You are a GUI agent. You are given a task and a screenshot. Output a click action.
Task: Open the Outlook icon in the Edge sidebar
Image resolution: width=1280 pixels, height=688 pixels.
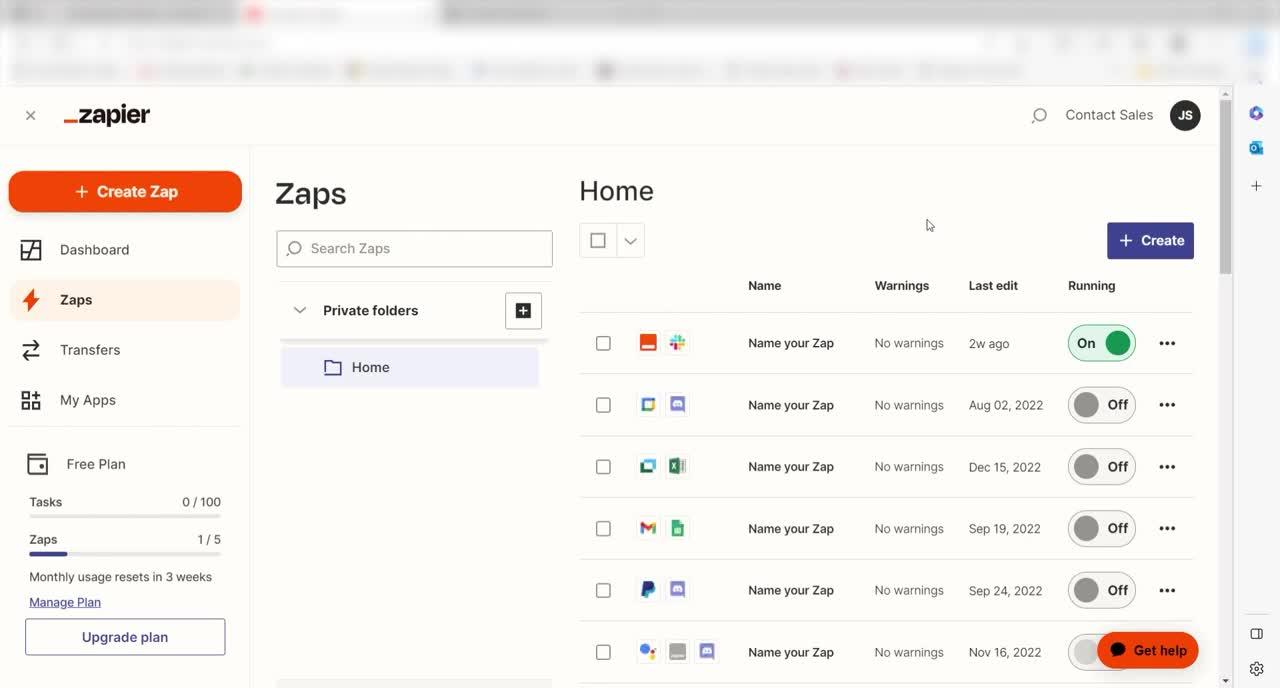tap(1255, 147)
